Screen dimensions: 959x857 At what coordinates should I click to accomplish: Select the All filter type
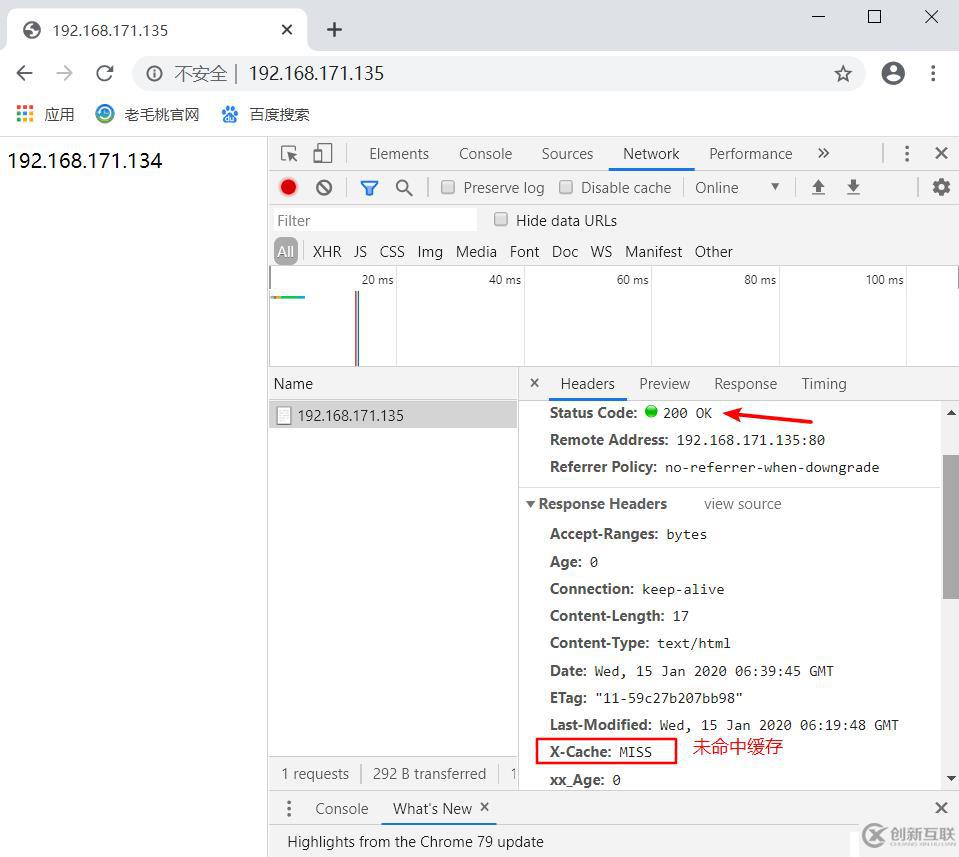tap(286, 251)
